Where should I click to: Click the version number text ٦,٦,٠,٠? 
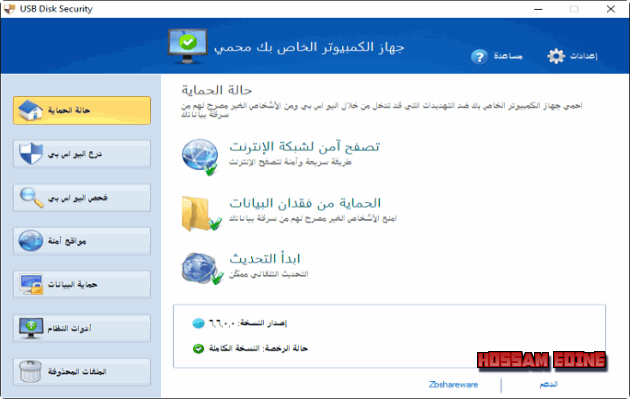(222, 323)
